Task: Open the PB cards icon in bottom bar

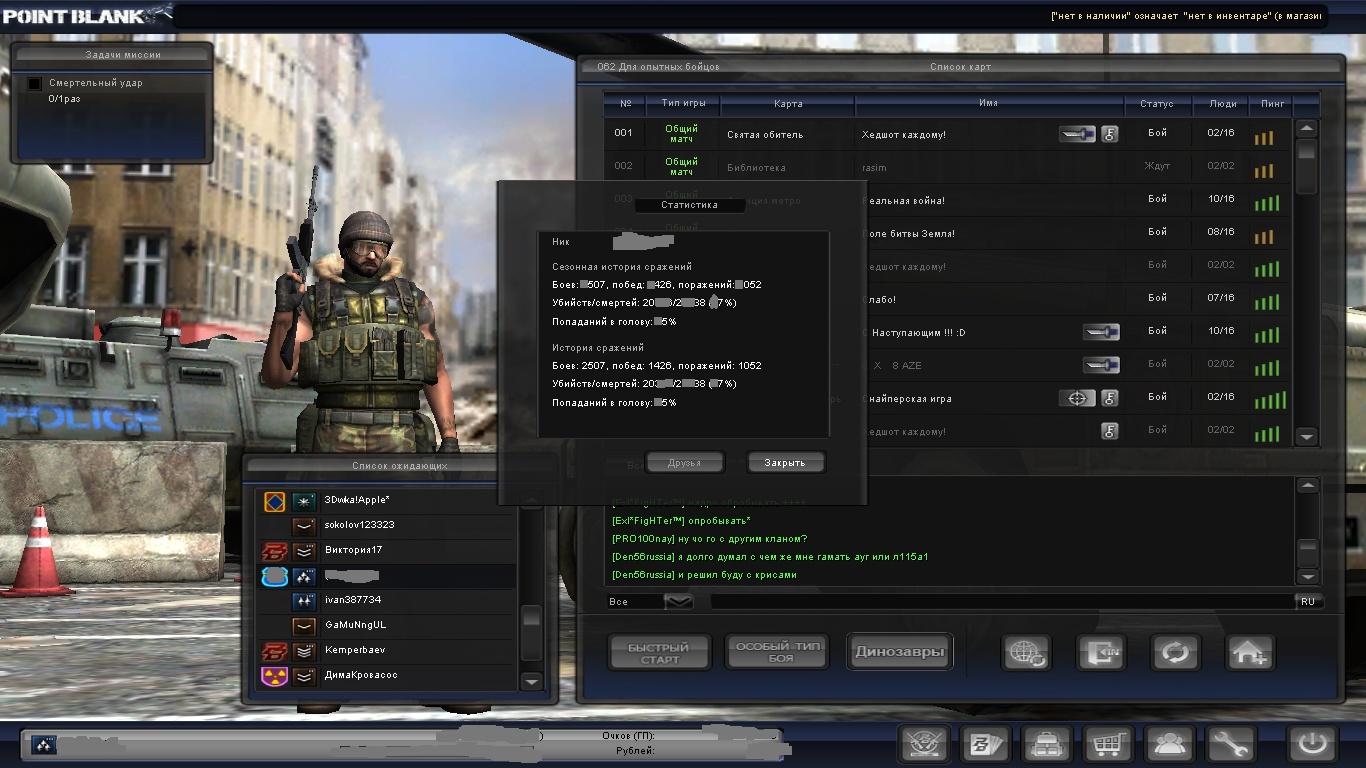Action: (x=985, y=744)
